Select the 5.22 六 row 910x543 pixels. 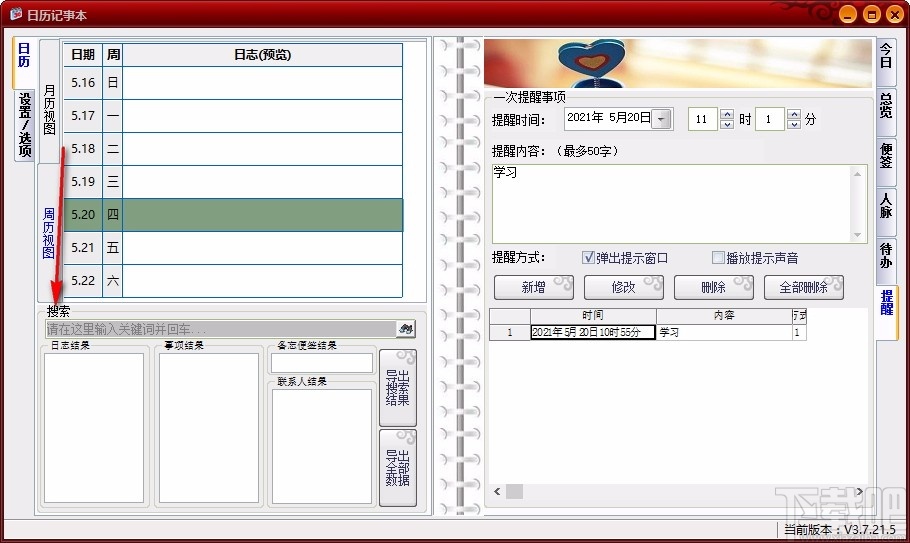233,281
